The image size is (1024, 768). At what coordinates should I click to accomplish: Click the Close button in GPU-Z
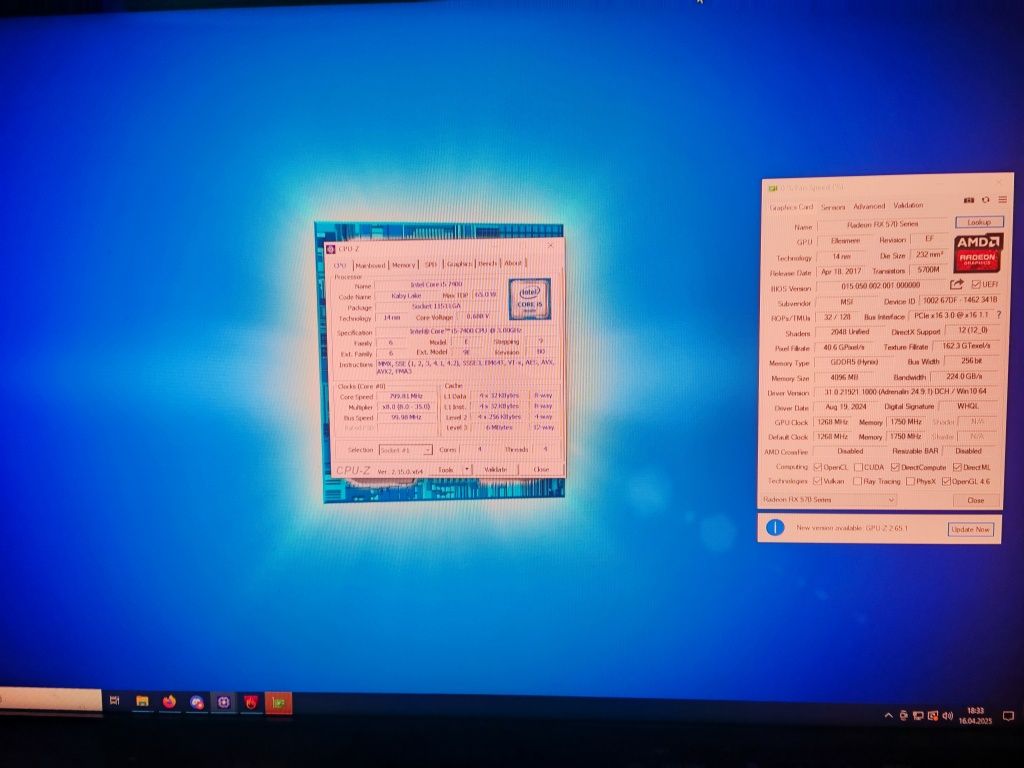point(976,500)
